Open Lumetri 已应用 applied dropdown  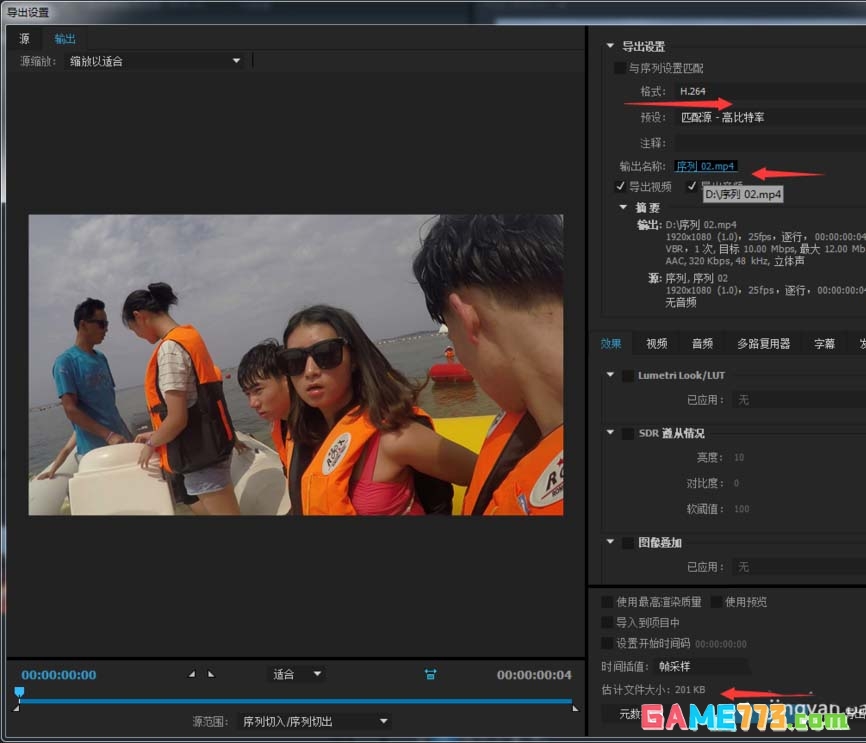[x=799, y=399]
